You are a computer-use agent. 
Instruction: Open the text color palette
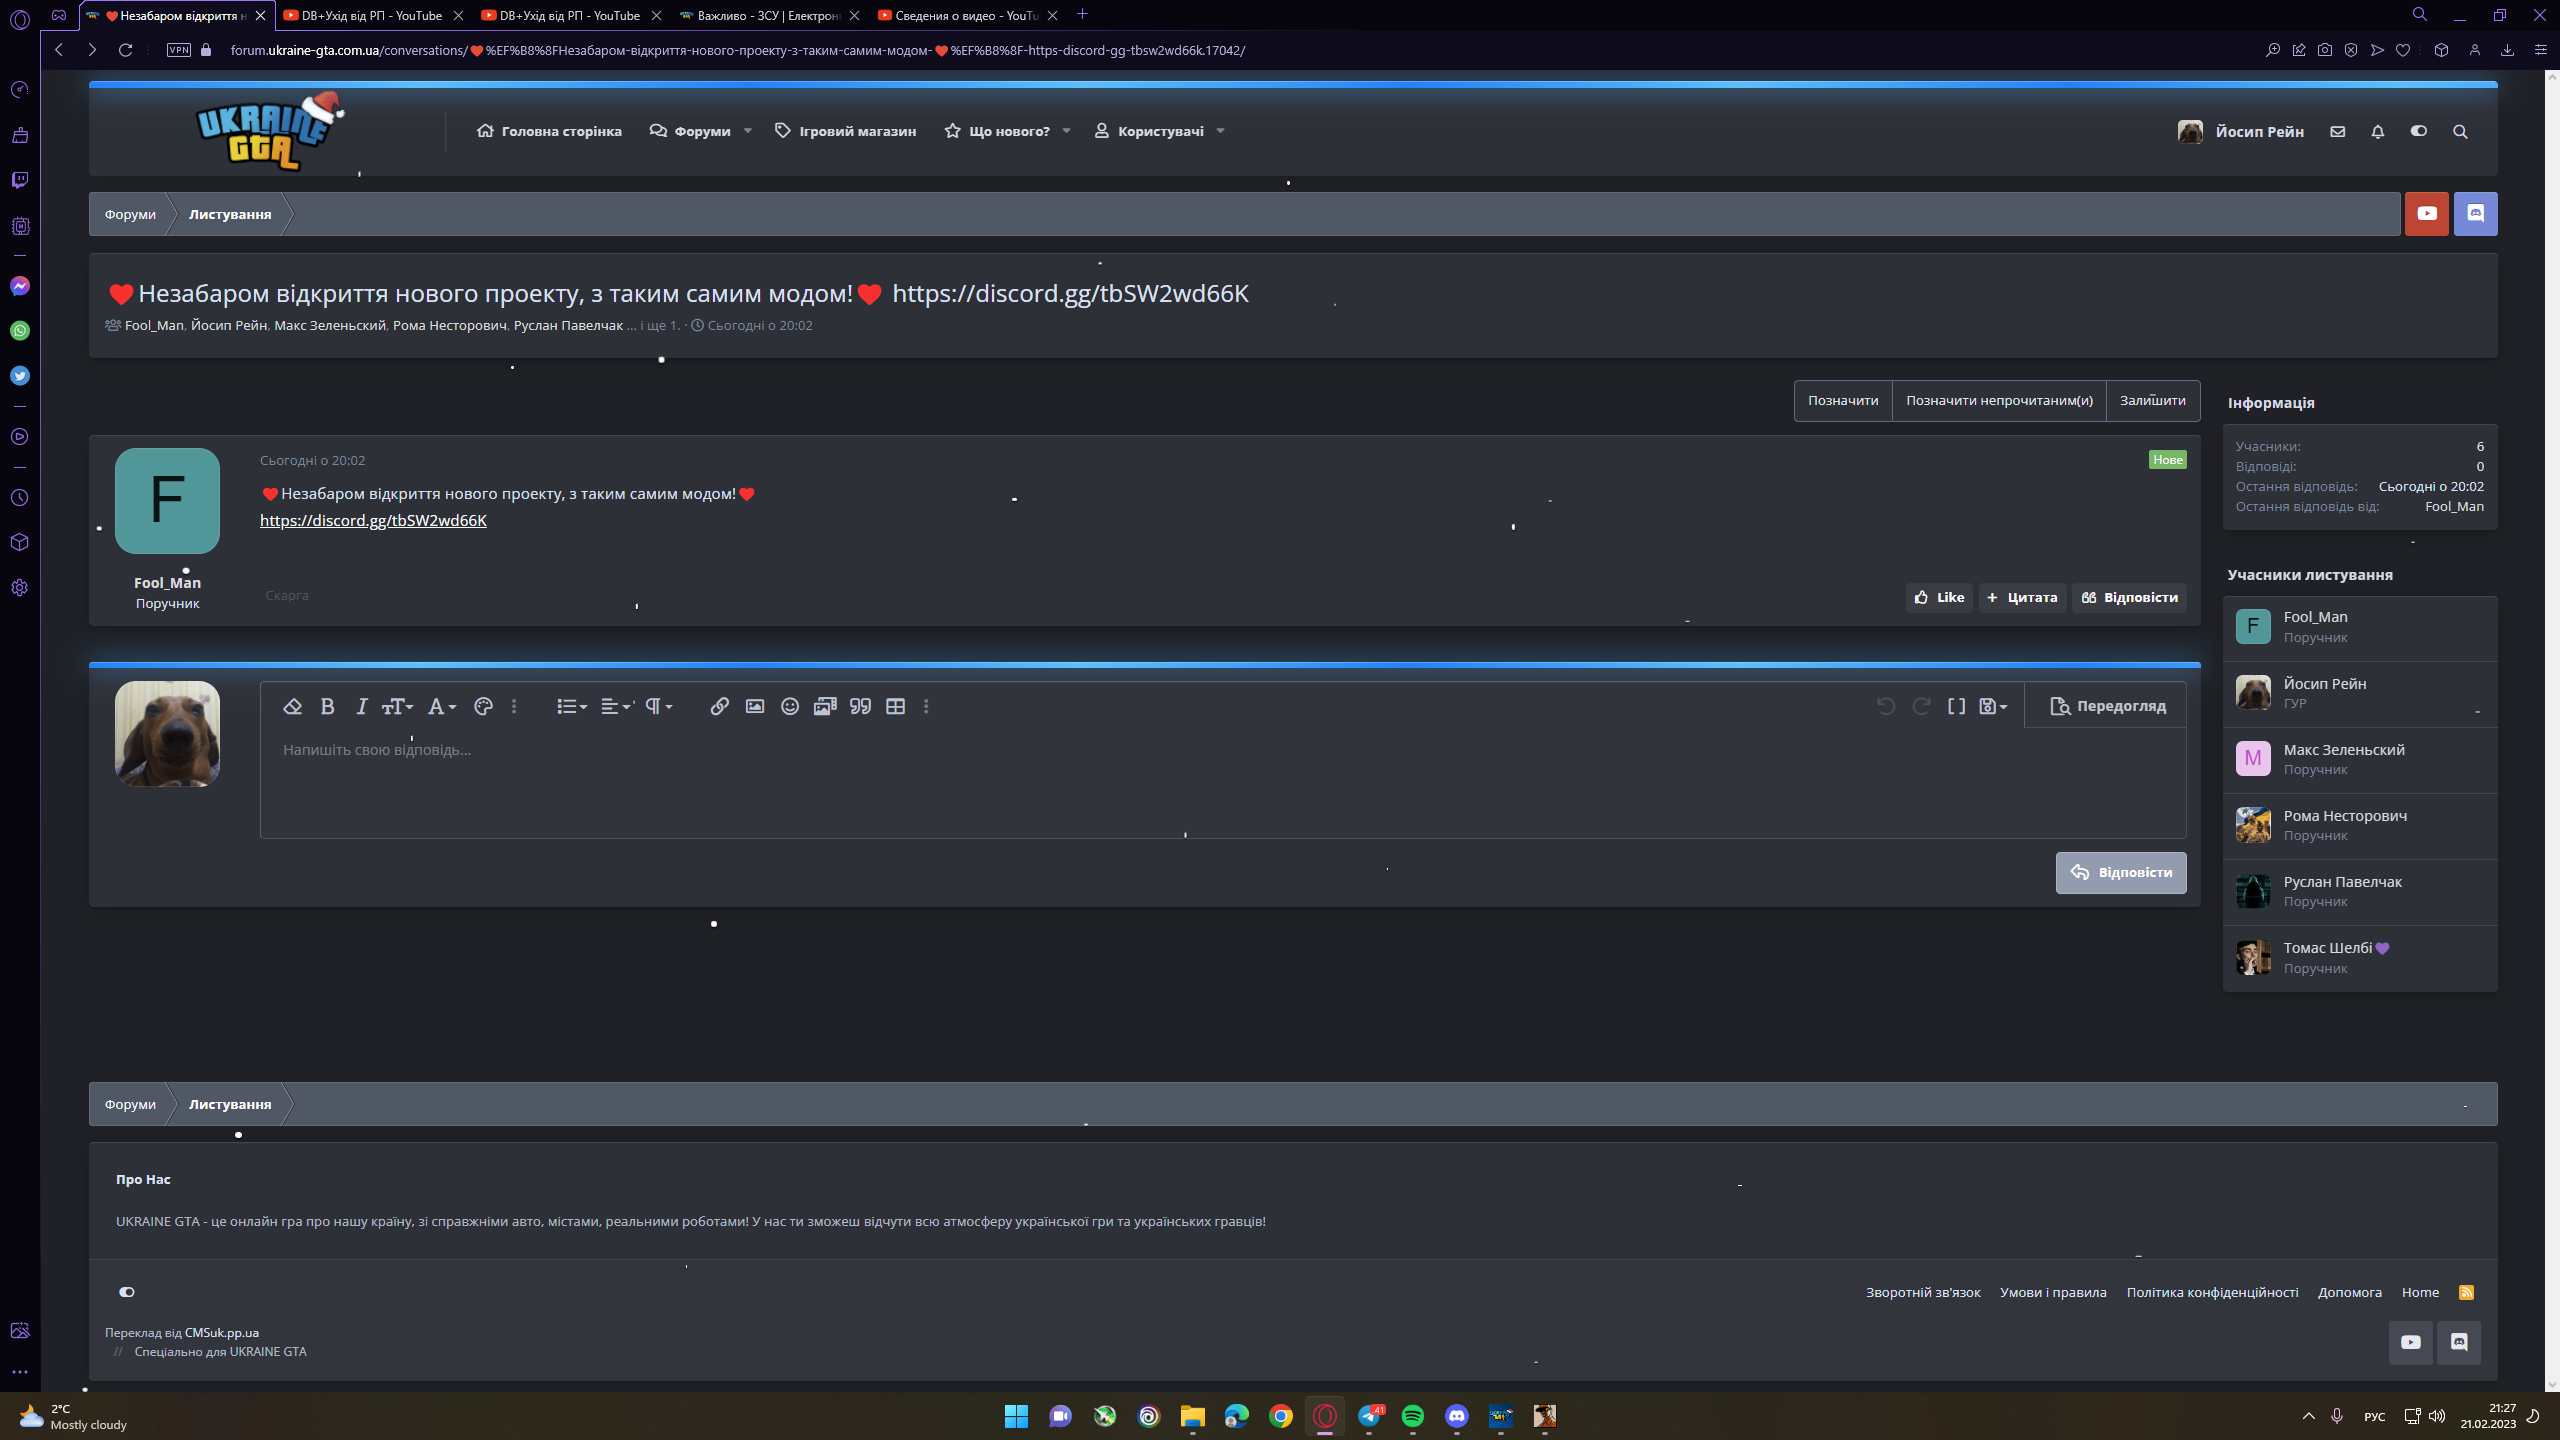pos(483,706)
